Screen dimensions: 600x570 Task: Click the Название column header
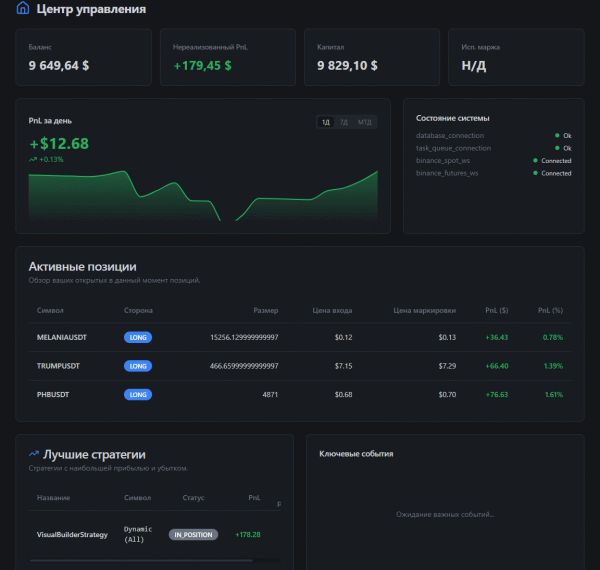click(53, 498)
